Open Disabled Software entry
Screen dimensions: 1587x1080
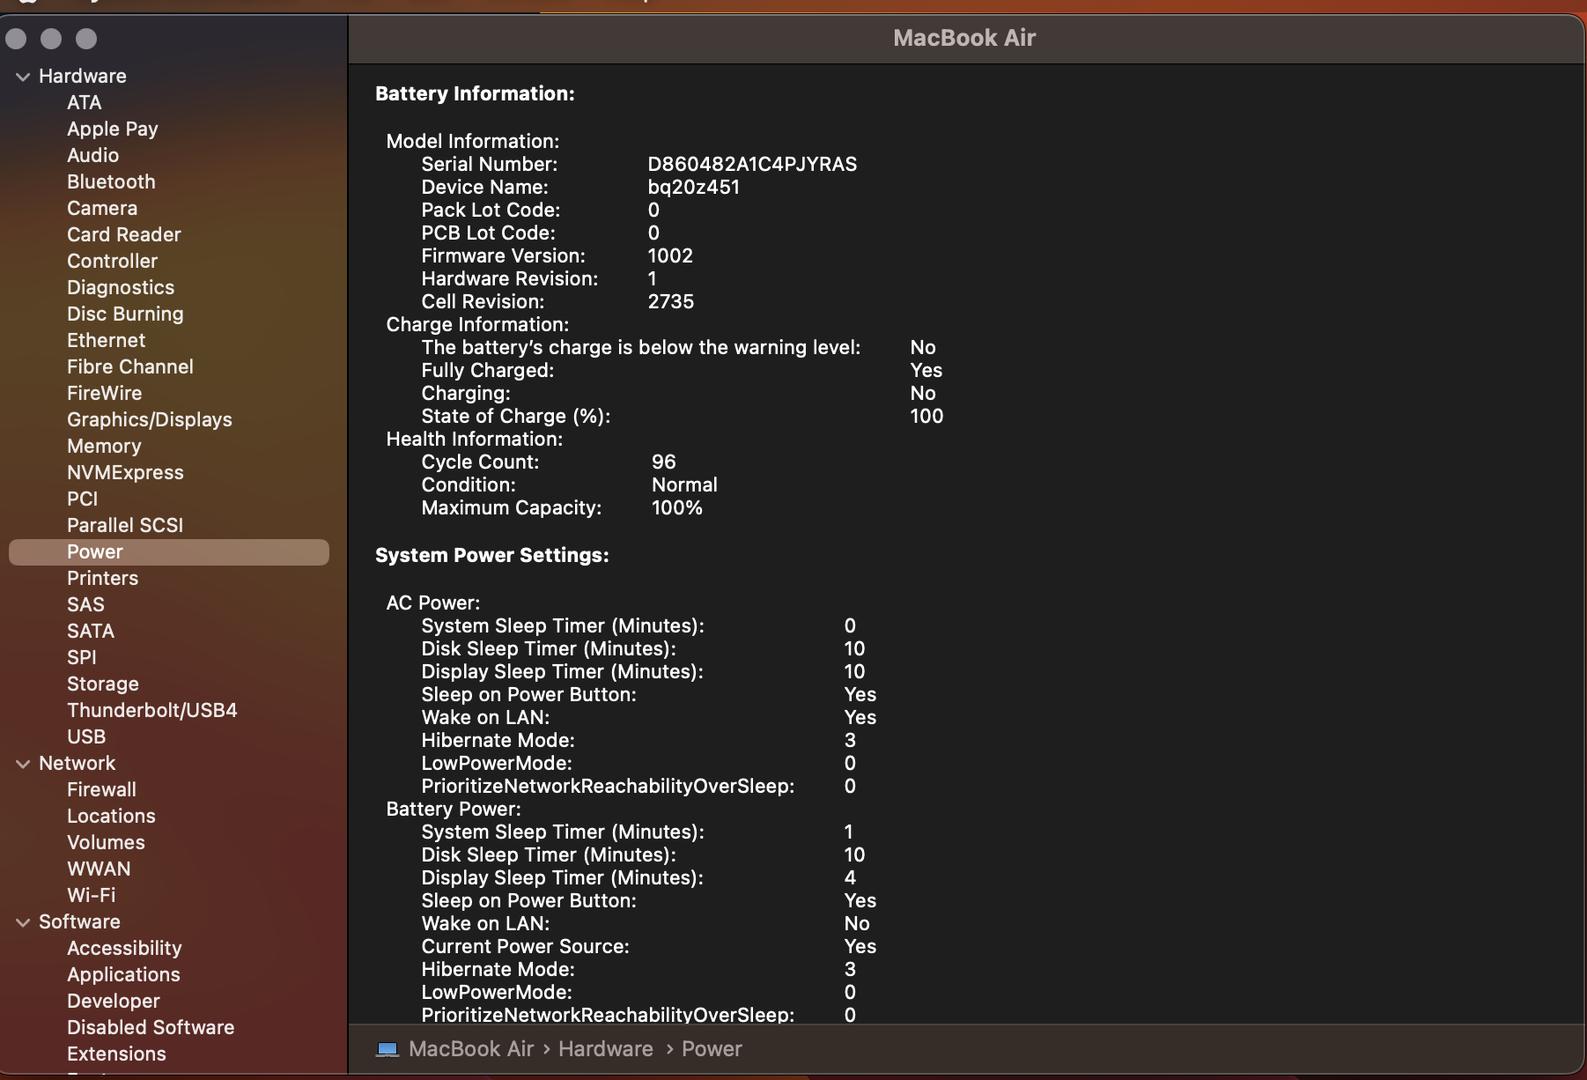click(x=150, y=1028)
